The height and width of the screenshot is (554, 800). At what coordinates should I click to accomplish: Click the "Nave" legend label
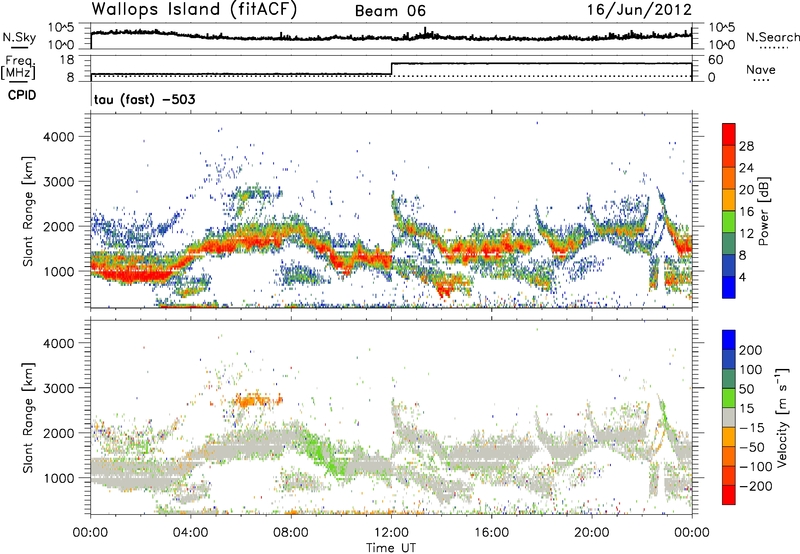point(761,69)
